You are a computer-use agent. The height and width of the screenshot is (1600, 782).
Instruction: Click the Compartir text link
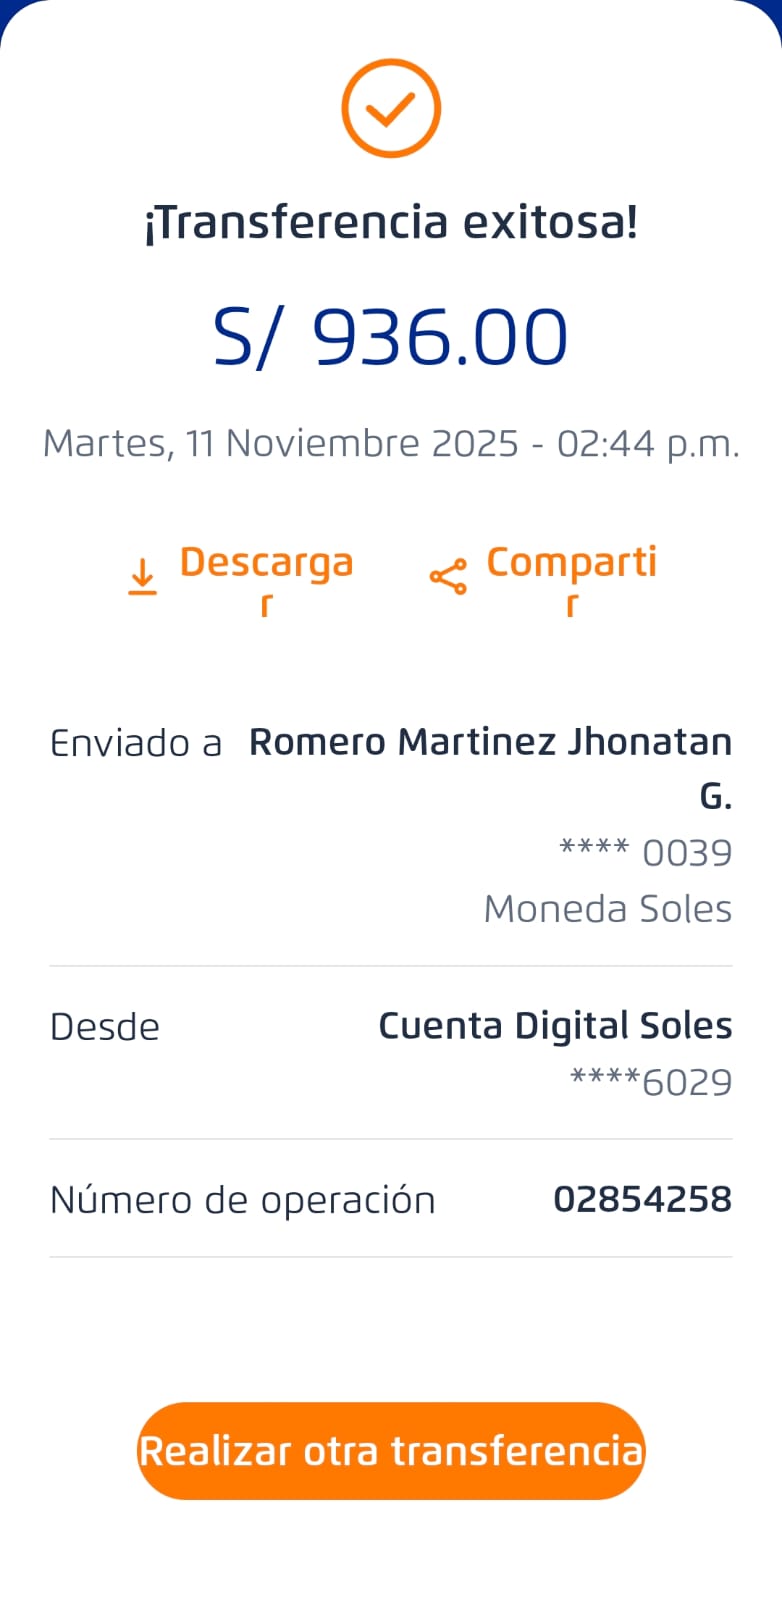tap(571, 563)
